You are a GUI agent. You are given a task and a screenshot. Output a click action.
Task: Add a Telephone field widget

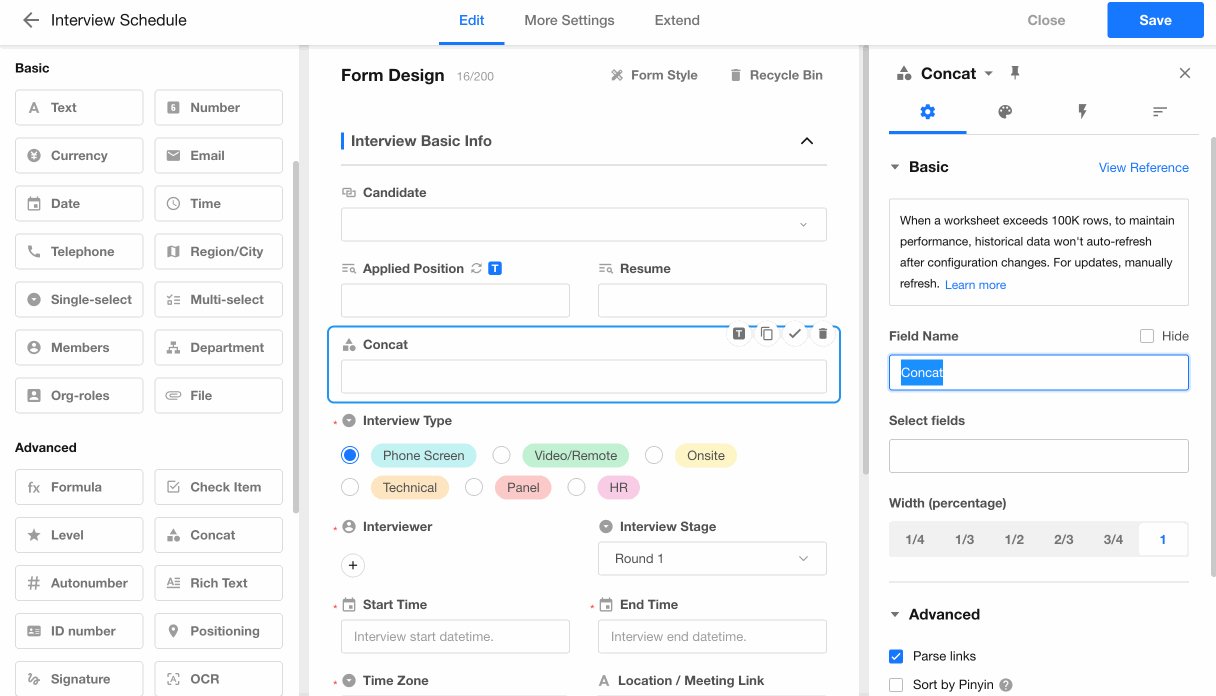tap(79, 251)
